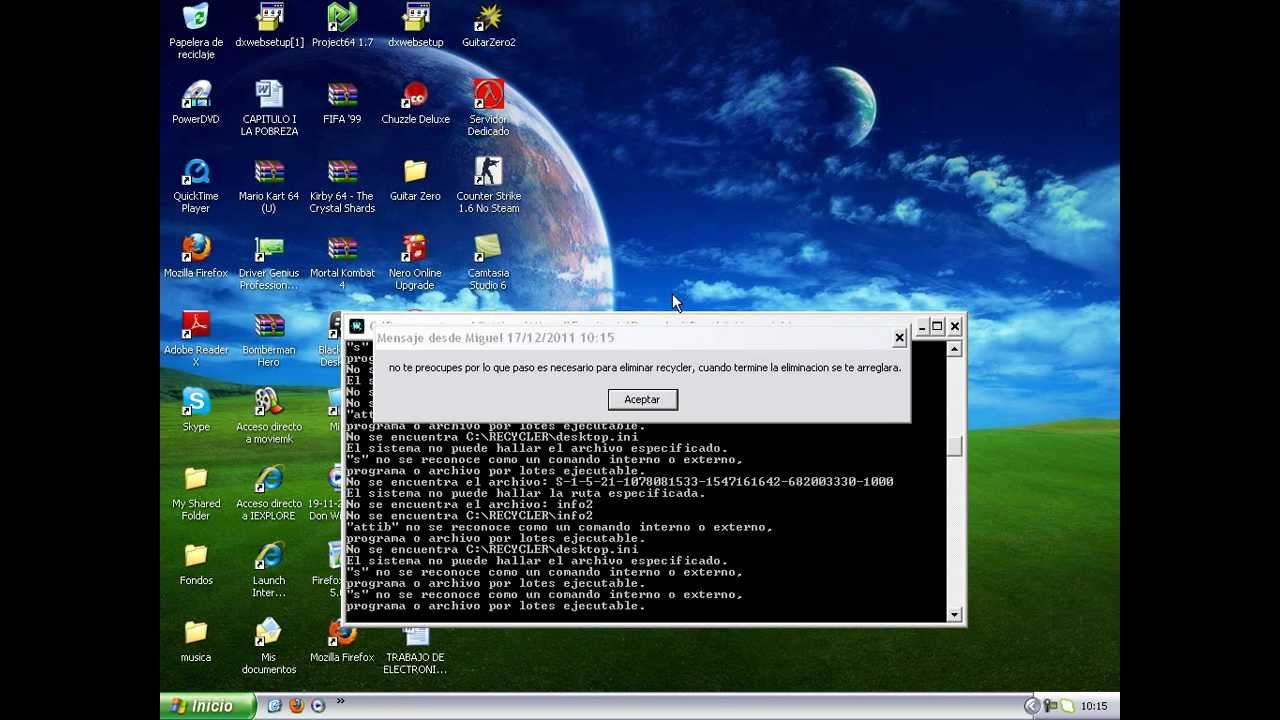
Task: Click the message text about eliminar recycler
Action: click(x=644, y=368)
